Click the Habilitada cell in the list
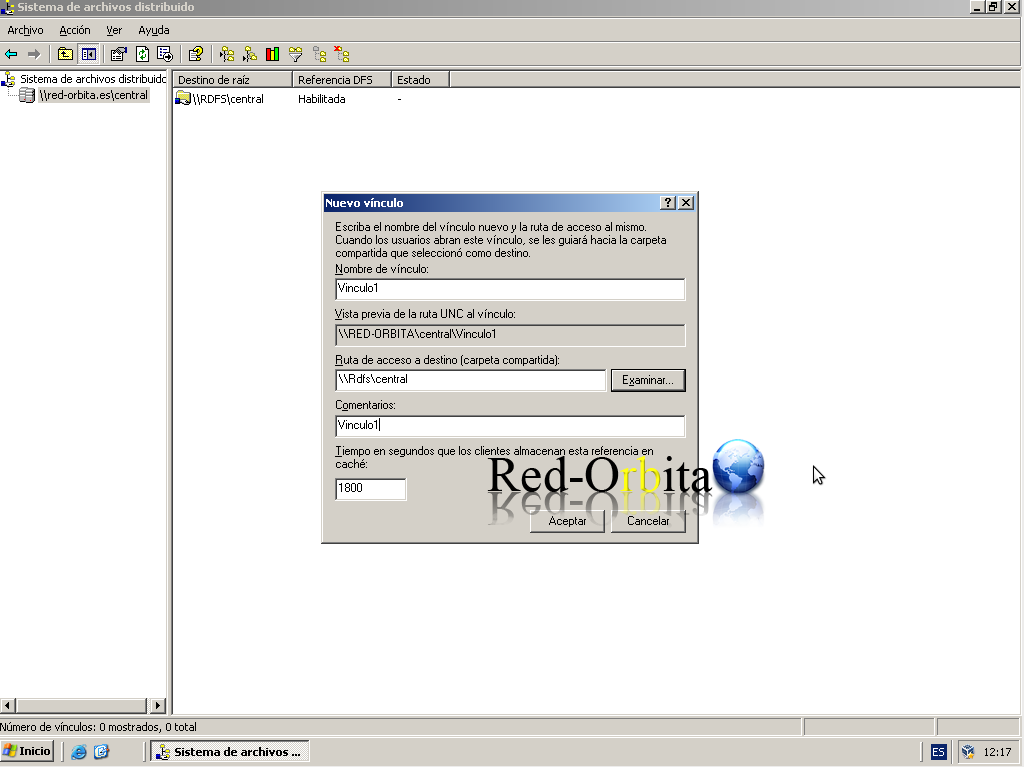Screen dimensions: 1024x767 tap(321, 99)
